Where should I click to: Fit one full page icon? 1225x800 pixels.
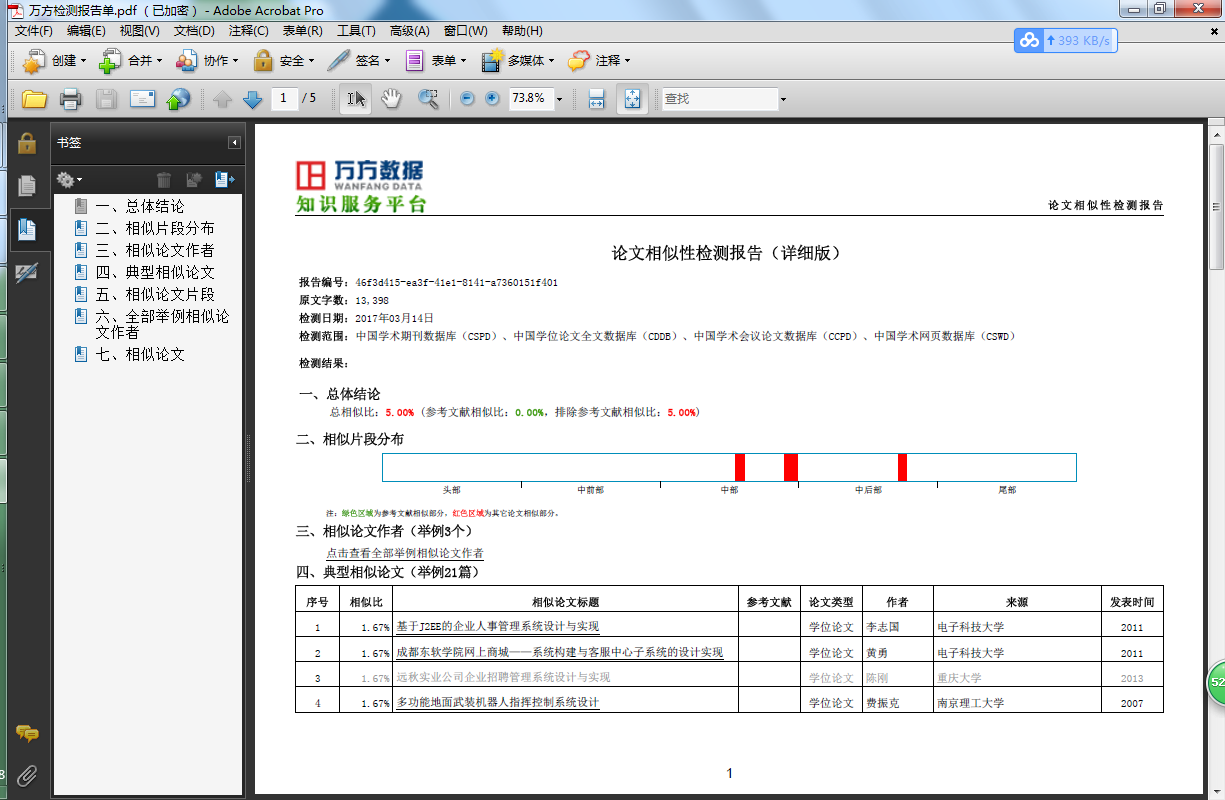[632, 99]
